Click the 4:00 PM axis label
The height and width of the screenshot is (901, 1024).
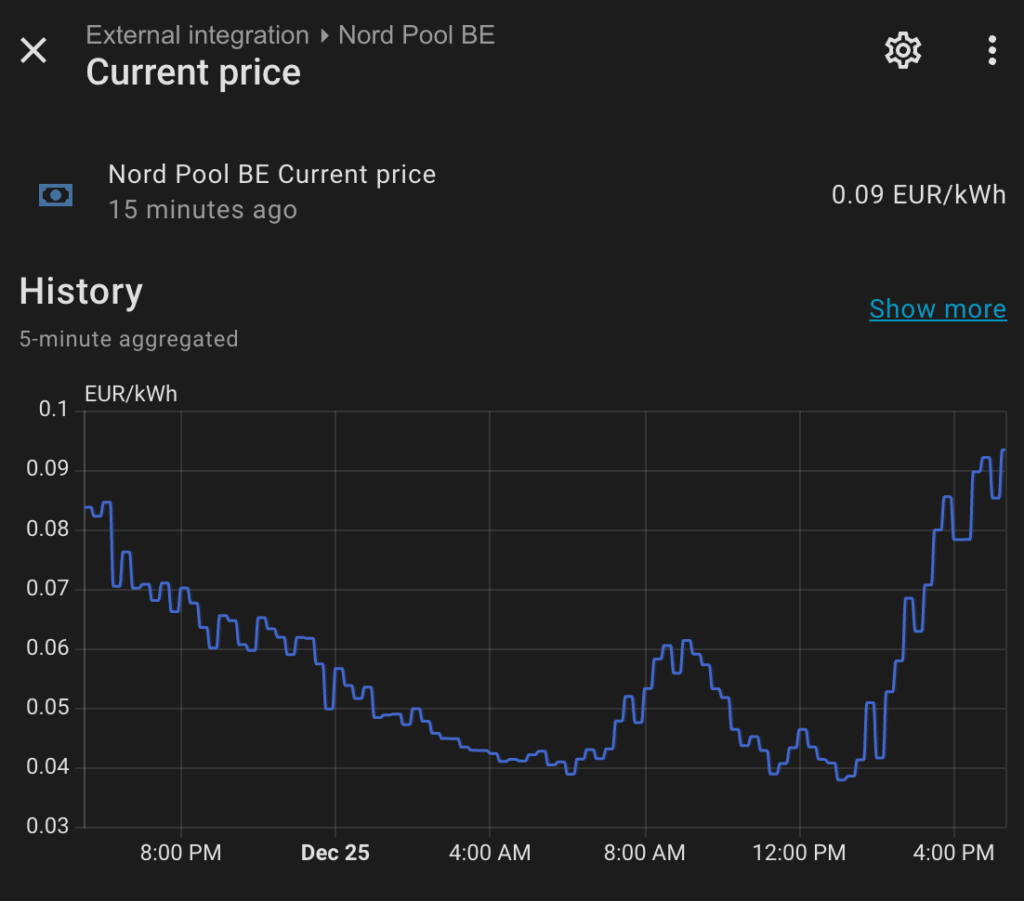pyautogui.click(x=954, y=853)
